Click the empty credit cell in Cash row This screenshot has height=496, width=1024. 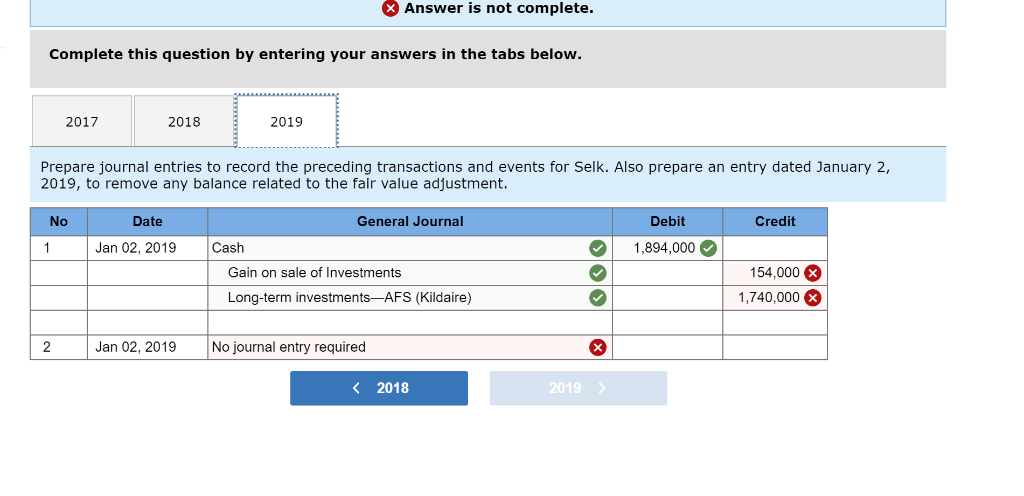775,248
